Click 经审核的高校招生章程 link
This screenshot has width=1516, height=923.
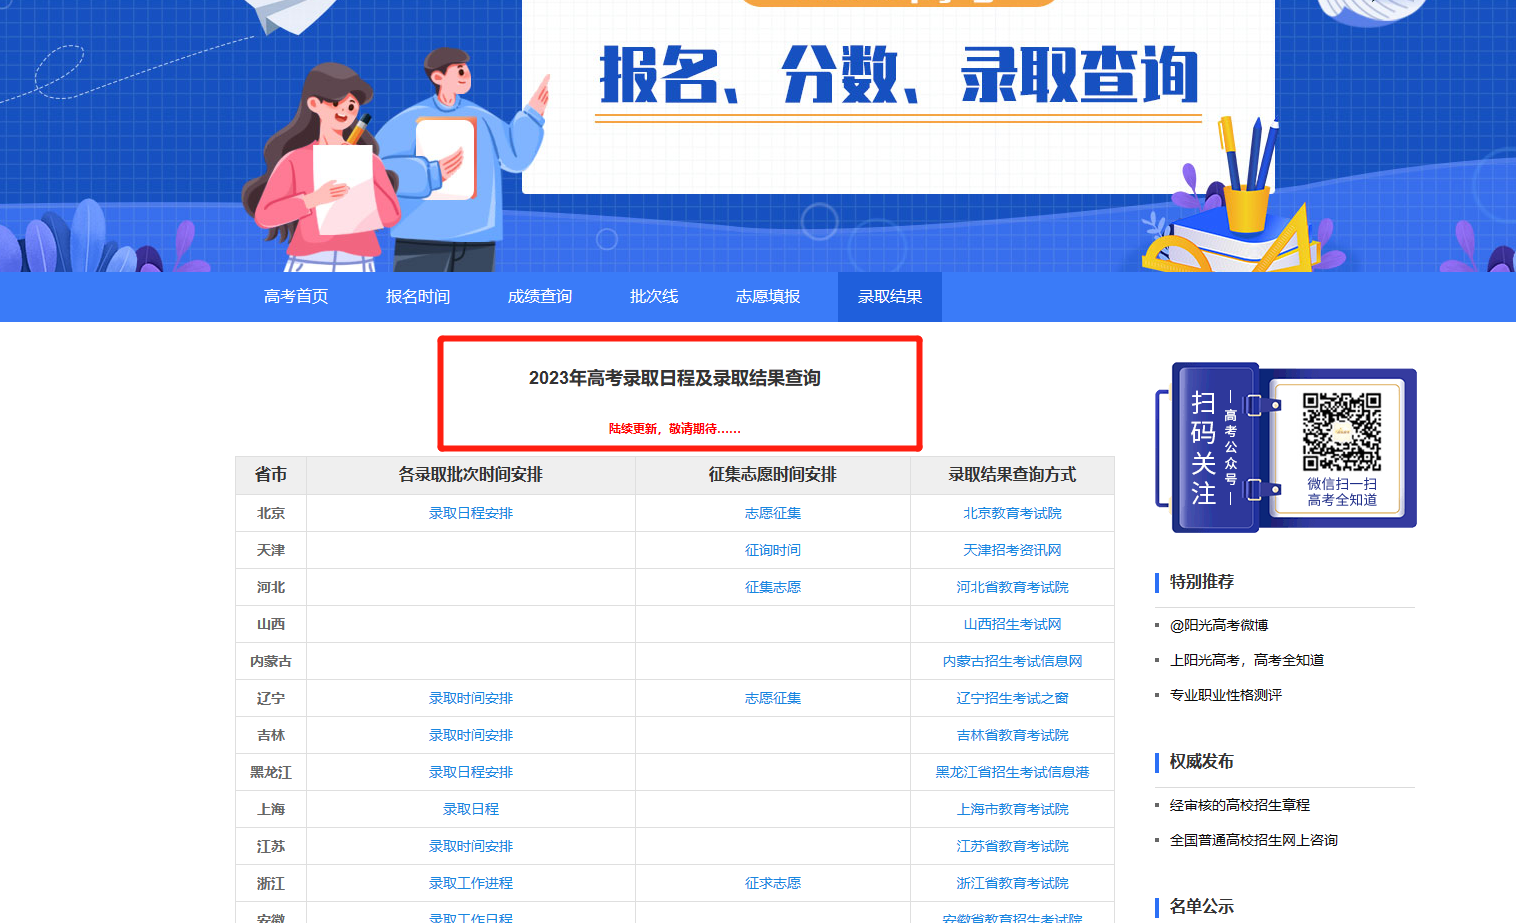pos(1240,805)
